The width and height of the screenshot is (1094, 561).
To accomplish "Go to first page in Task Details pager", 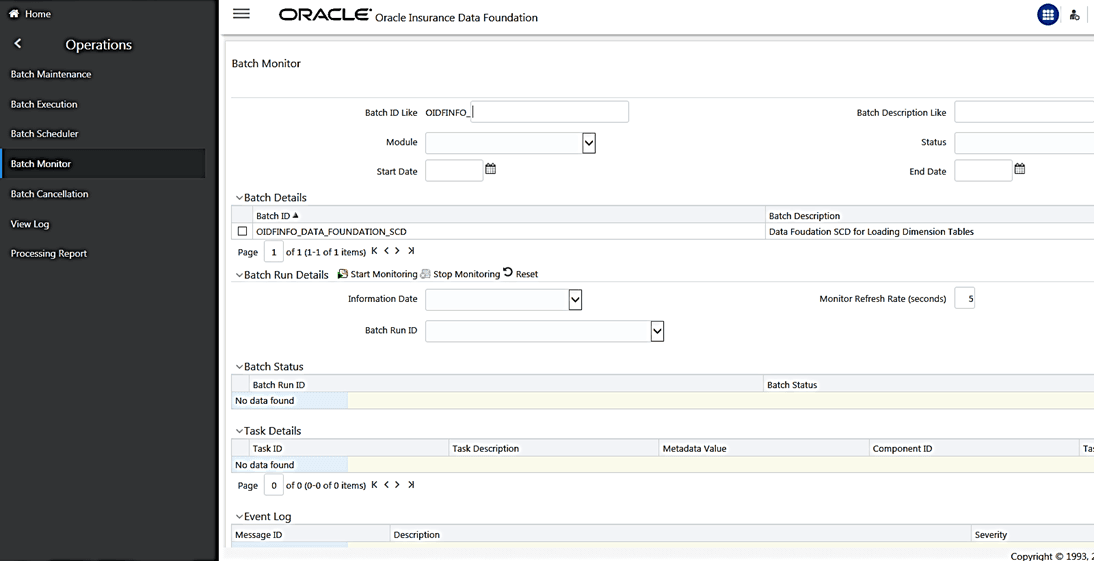I will click(x=375, y=485).
